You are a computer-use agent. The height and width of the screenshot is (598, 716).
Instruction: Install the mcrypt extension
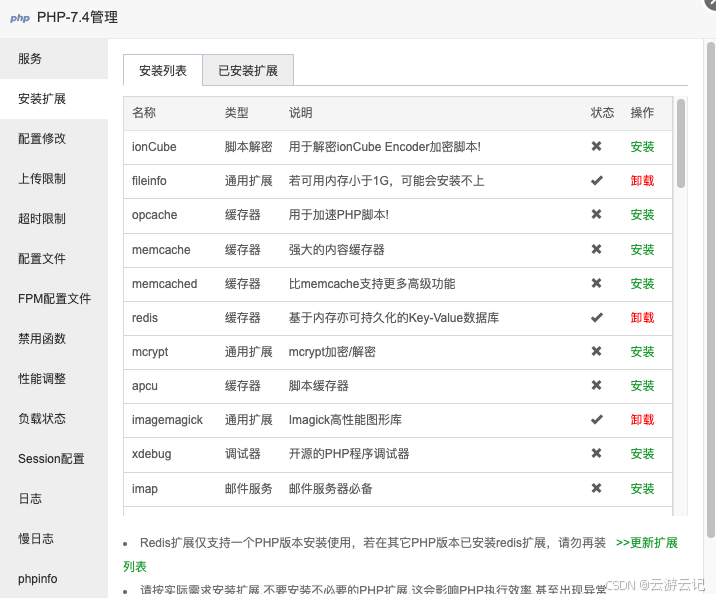(x=642, y=351)
